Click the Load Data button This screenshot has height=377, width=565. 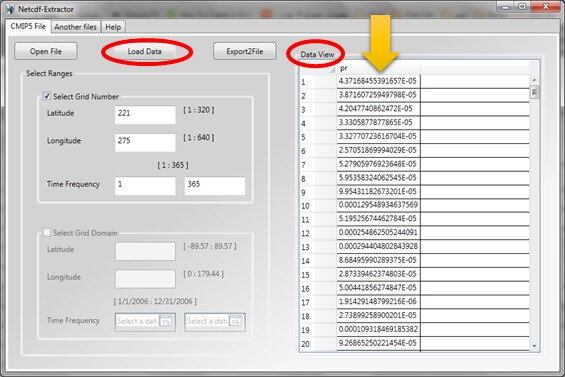144,51
